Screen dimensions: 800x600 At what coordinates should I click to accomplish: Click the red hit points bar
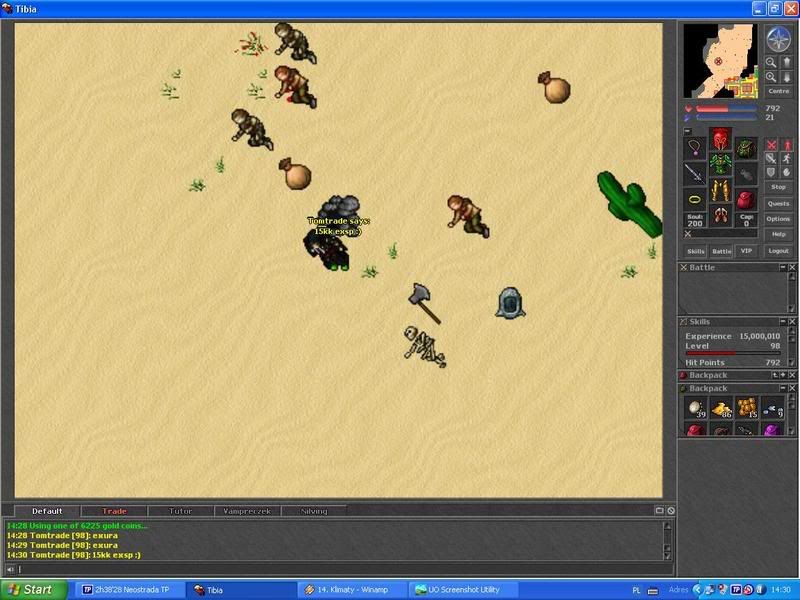pyautogui.click(x=727, y=109)
